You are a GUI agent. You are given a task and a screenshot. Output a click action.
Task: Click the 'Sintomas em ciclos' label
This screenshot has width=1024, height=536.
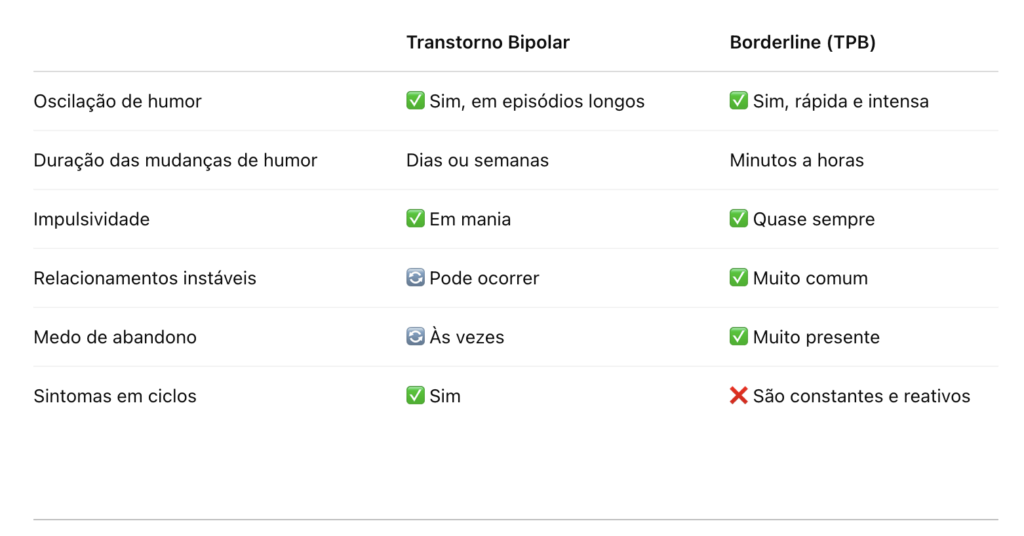tap(115, 396)
